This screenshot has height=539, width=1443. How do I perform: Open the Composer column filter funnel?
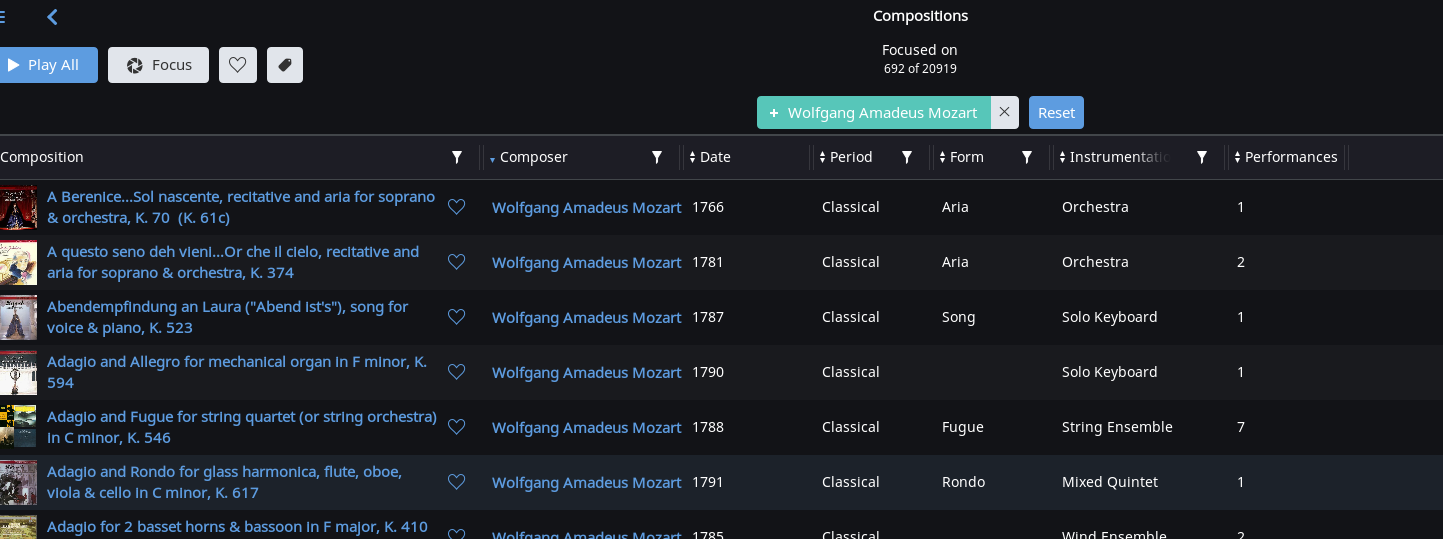tap(657, 157)
